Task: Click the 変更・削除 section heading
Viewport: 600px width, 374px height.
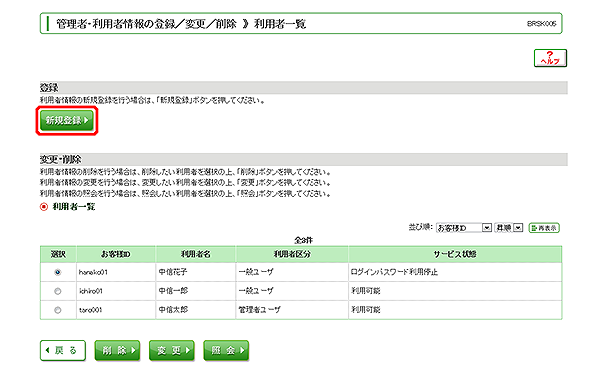Action: [x=61, y=160]
